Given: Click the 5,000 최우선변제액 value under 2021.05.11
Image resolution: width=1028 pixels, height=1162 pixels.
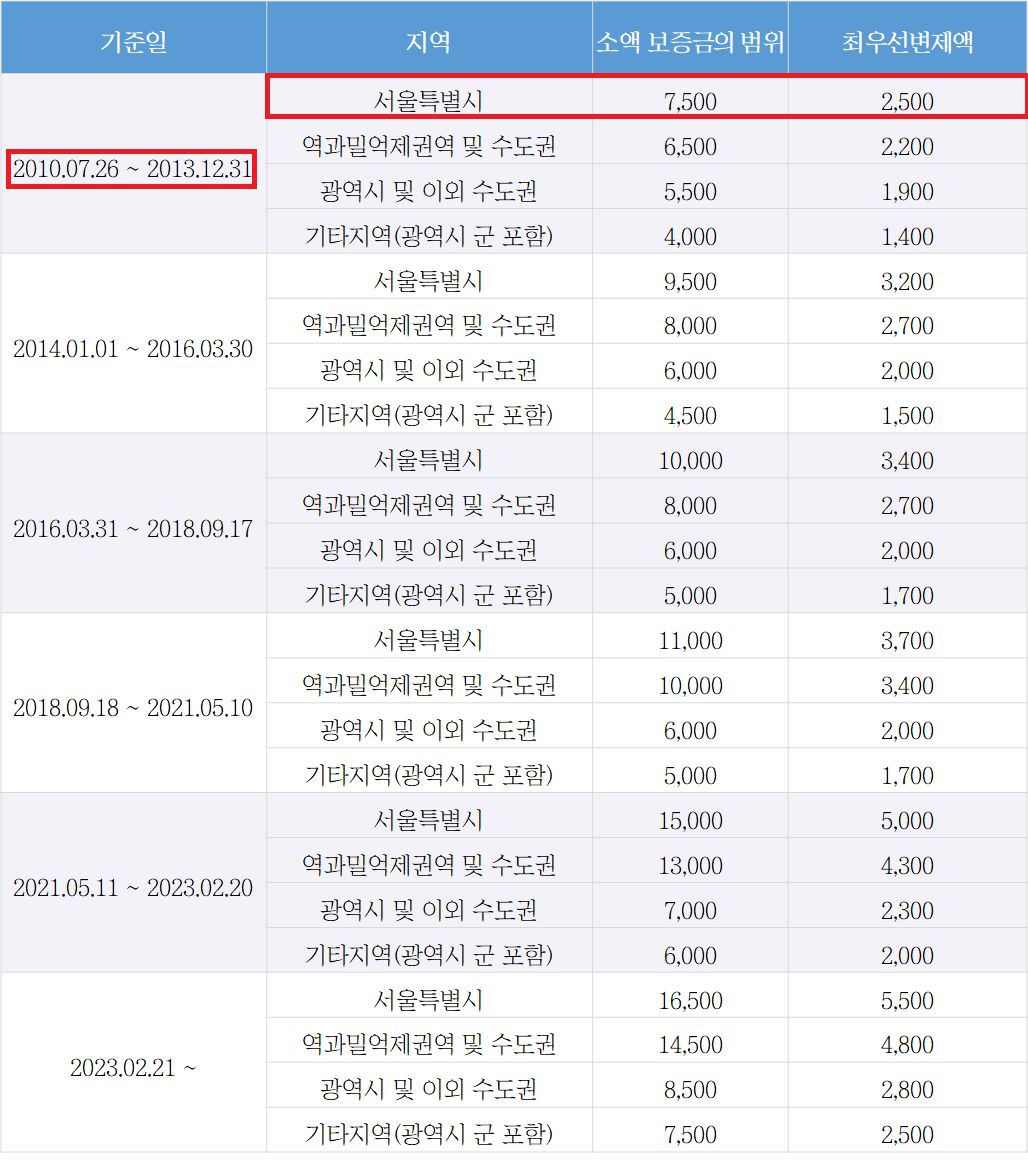Looking at the screenshot, I should click(907, 815).
